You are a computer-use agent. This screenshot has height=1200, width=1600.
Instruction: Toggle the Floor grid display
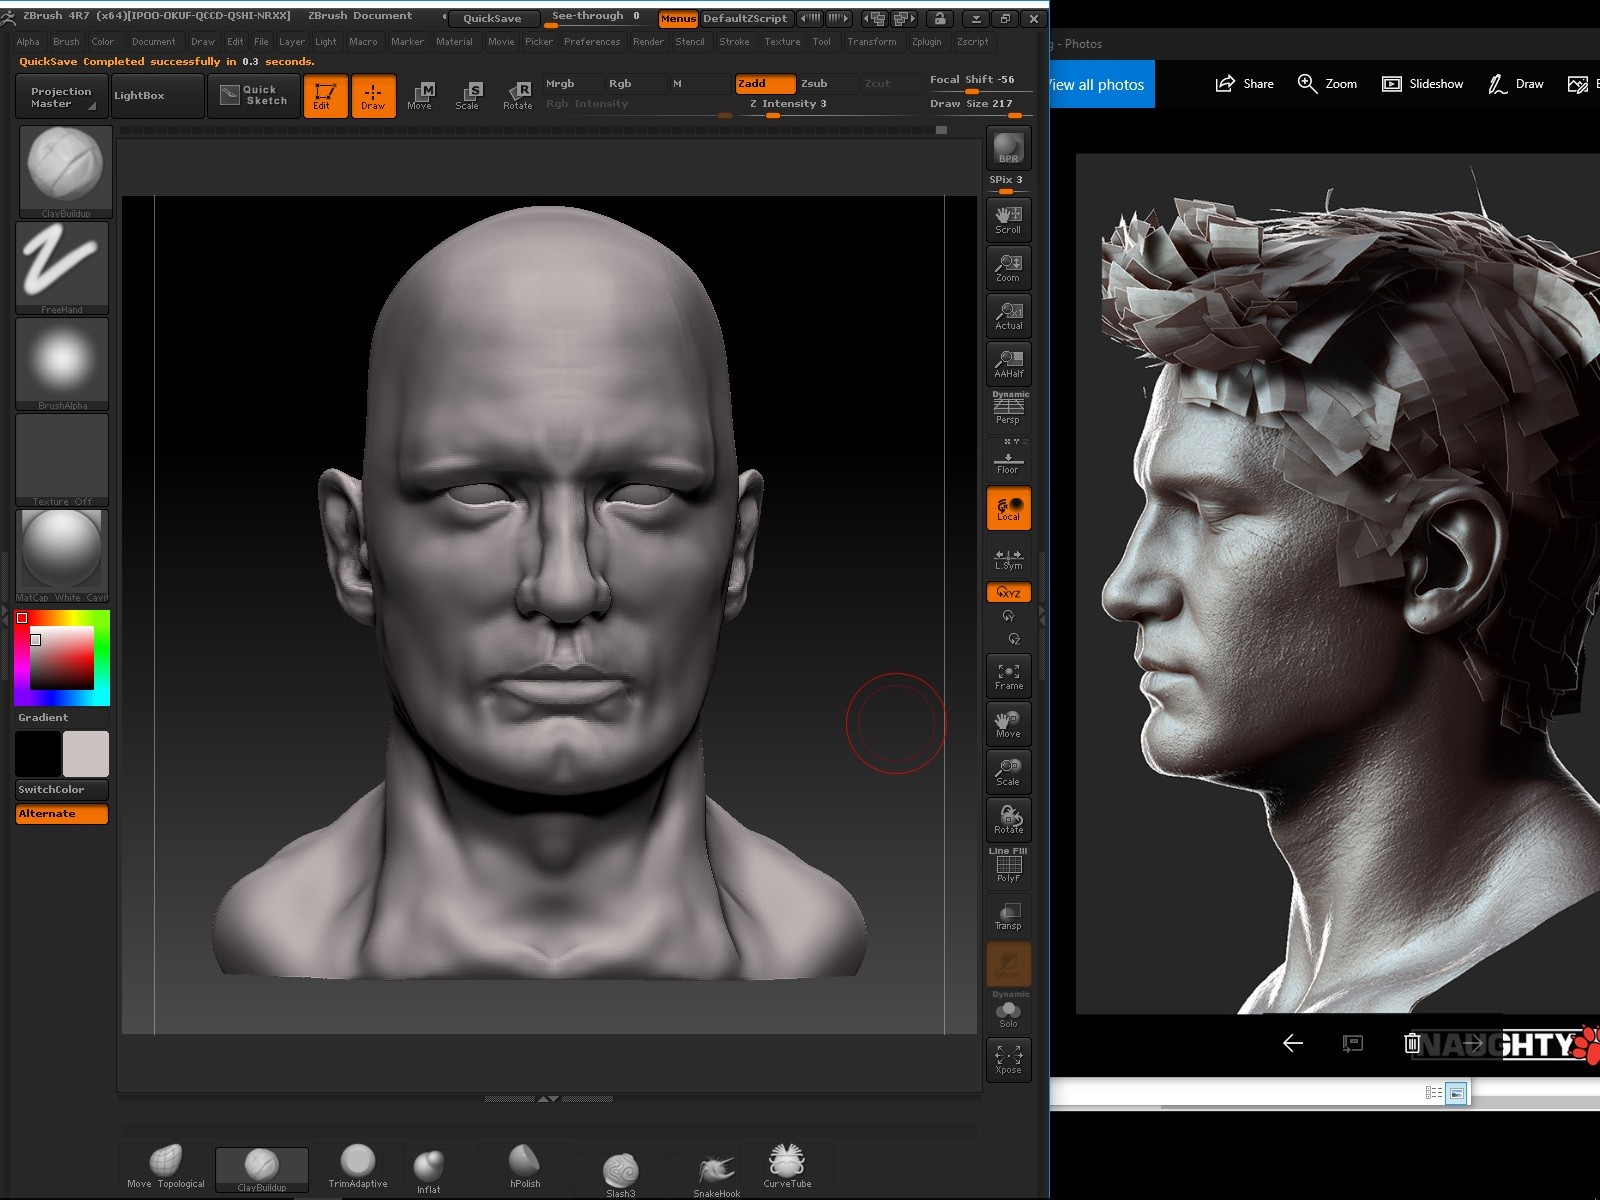pos(1007,461)
